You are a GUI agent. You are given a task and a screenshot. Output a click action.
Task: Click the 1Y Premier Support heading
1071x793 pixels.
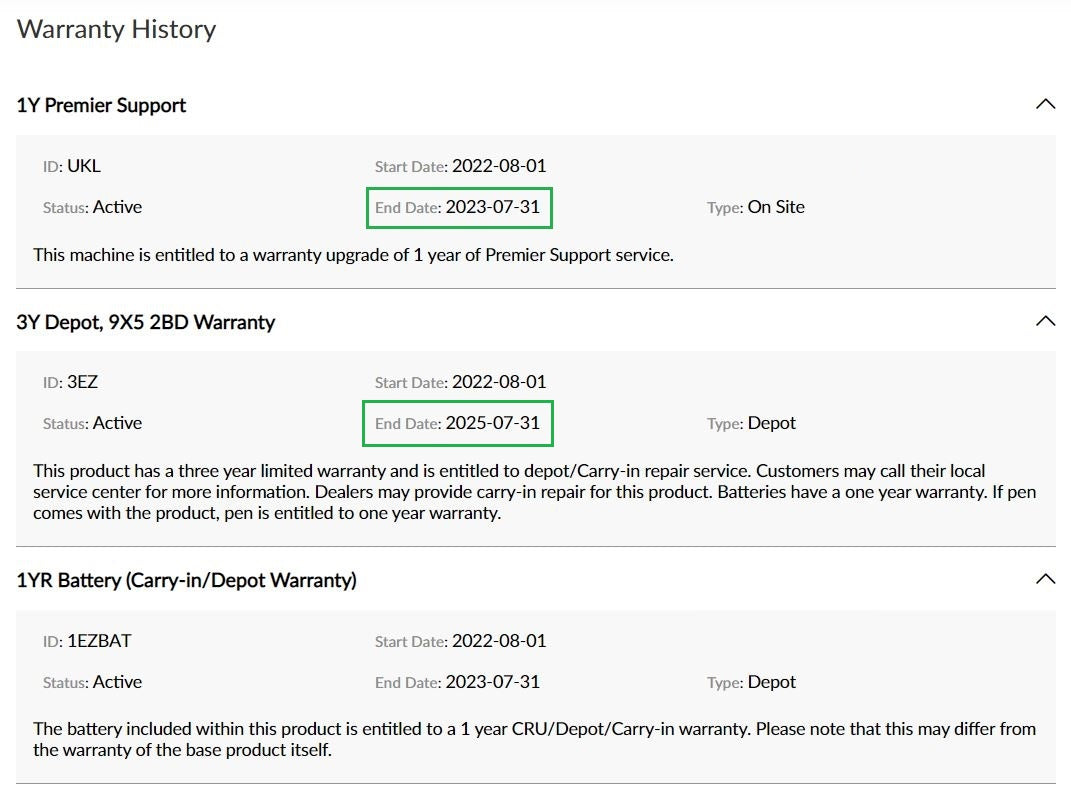pyautogui.click(x=101, y=105)
